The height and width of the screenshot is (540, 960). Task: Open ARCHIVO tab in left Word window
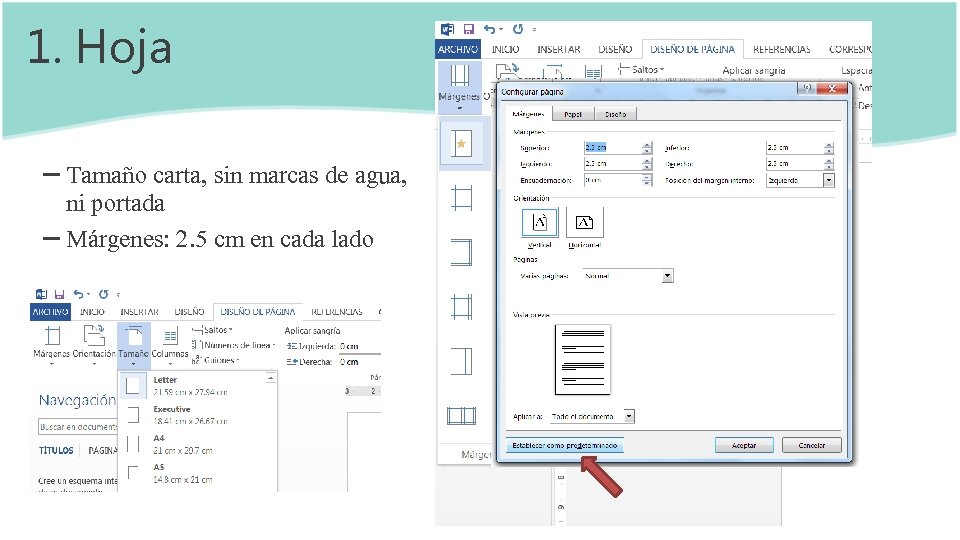(50, 312)
